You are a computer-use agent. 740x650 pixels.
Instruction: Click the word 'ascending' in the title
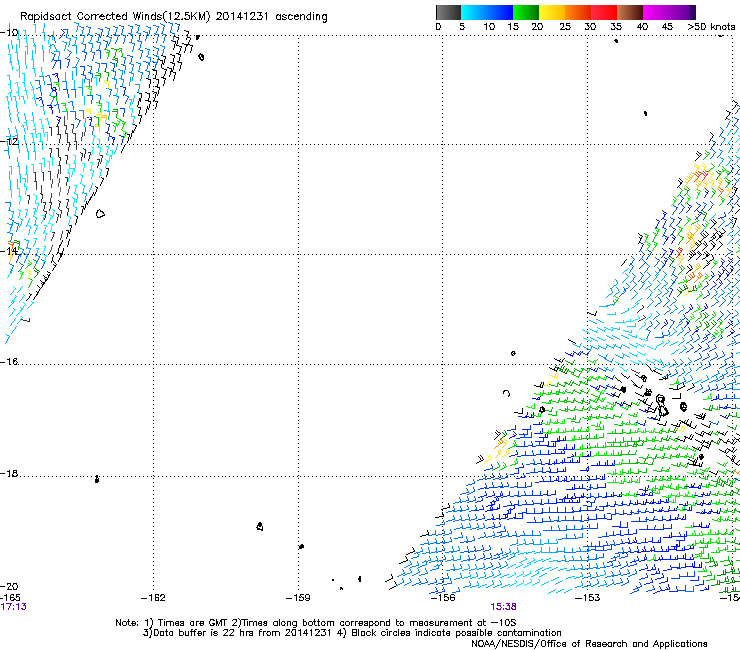(301, 17)
